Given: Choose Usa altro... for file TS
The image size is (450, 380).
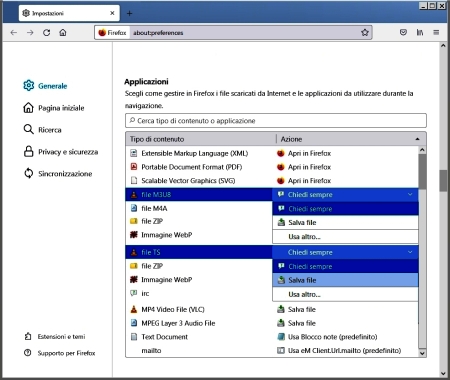Looking at the screenshot, I should coord(345,294).
